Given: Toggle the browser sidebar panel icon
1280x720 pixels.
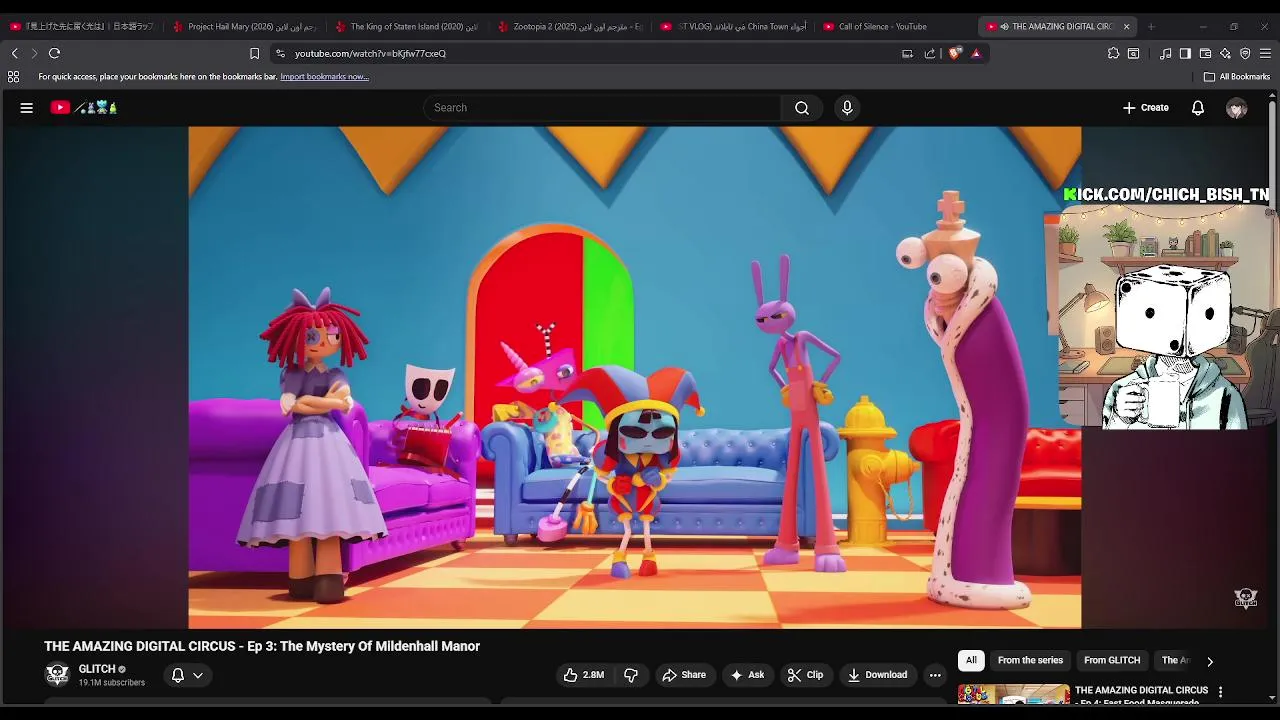Looking at the screenshot, I should (x=1185, y=53).
